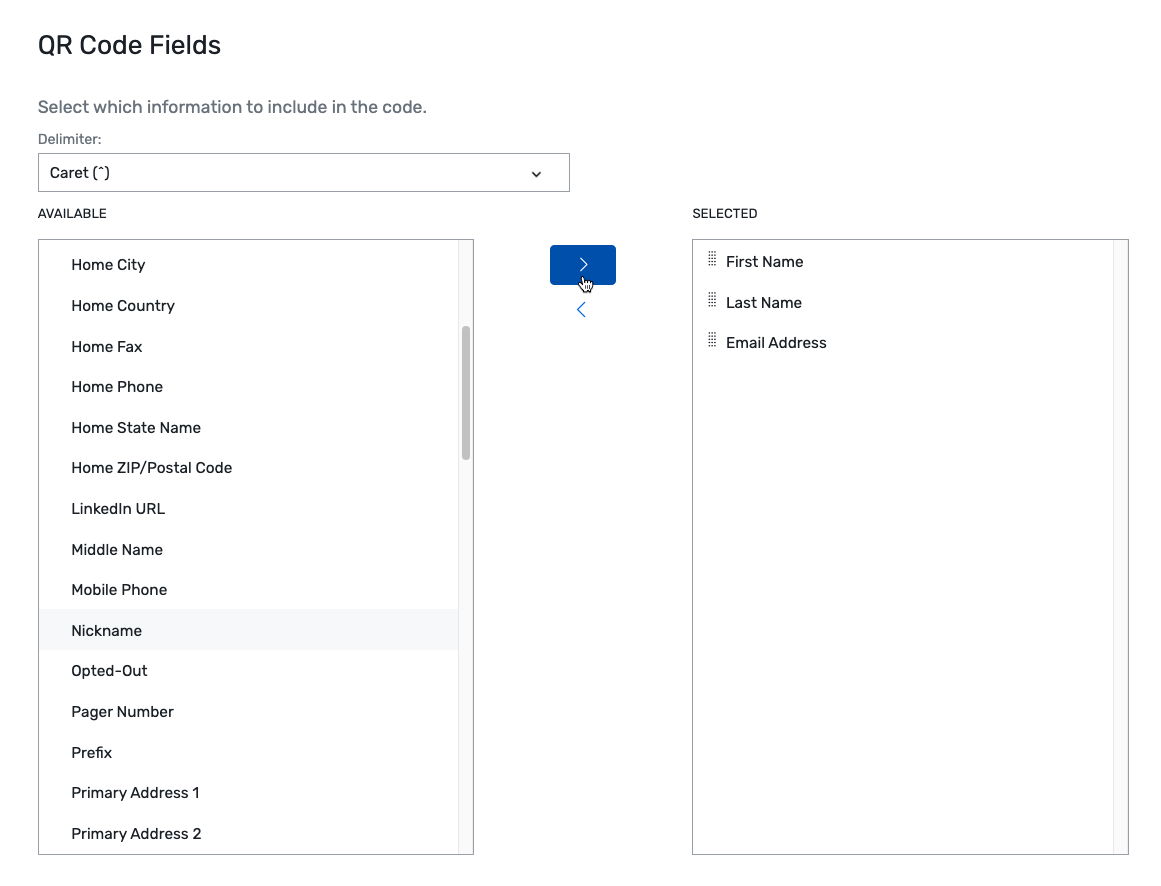The height and width of the screenshot is (886, 1161).
Task: Pick the Middle Name field
Action: pos(117,550)
